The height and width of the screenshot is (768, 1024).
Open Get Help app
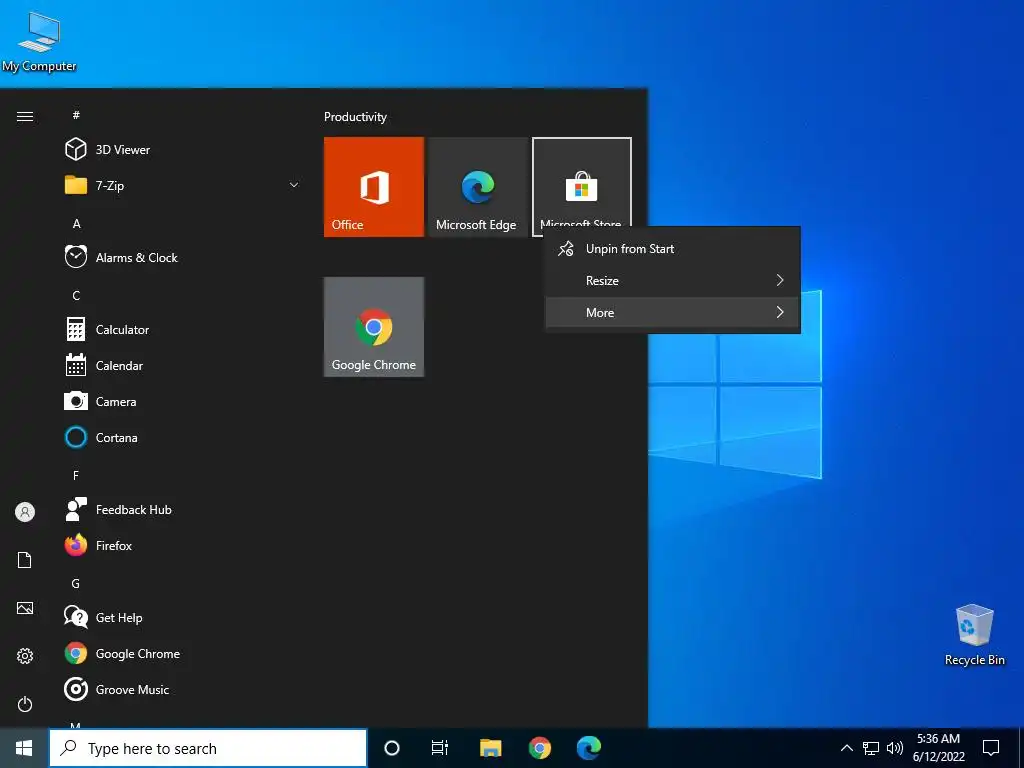[x=184, y=617]
